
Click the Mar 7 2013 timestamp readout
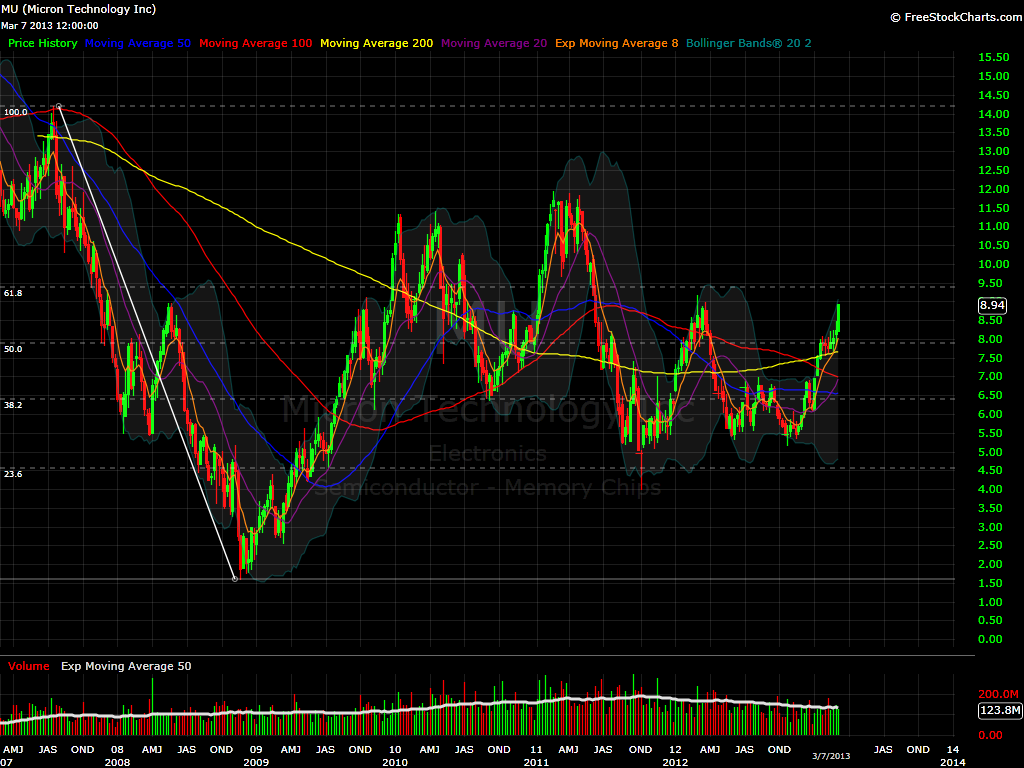48,24
